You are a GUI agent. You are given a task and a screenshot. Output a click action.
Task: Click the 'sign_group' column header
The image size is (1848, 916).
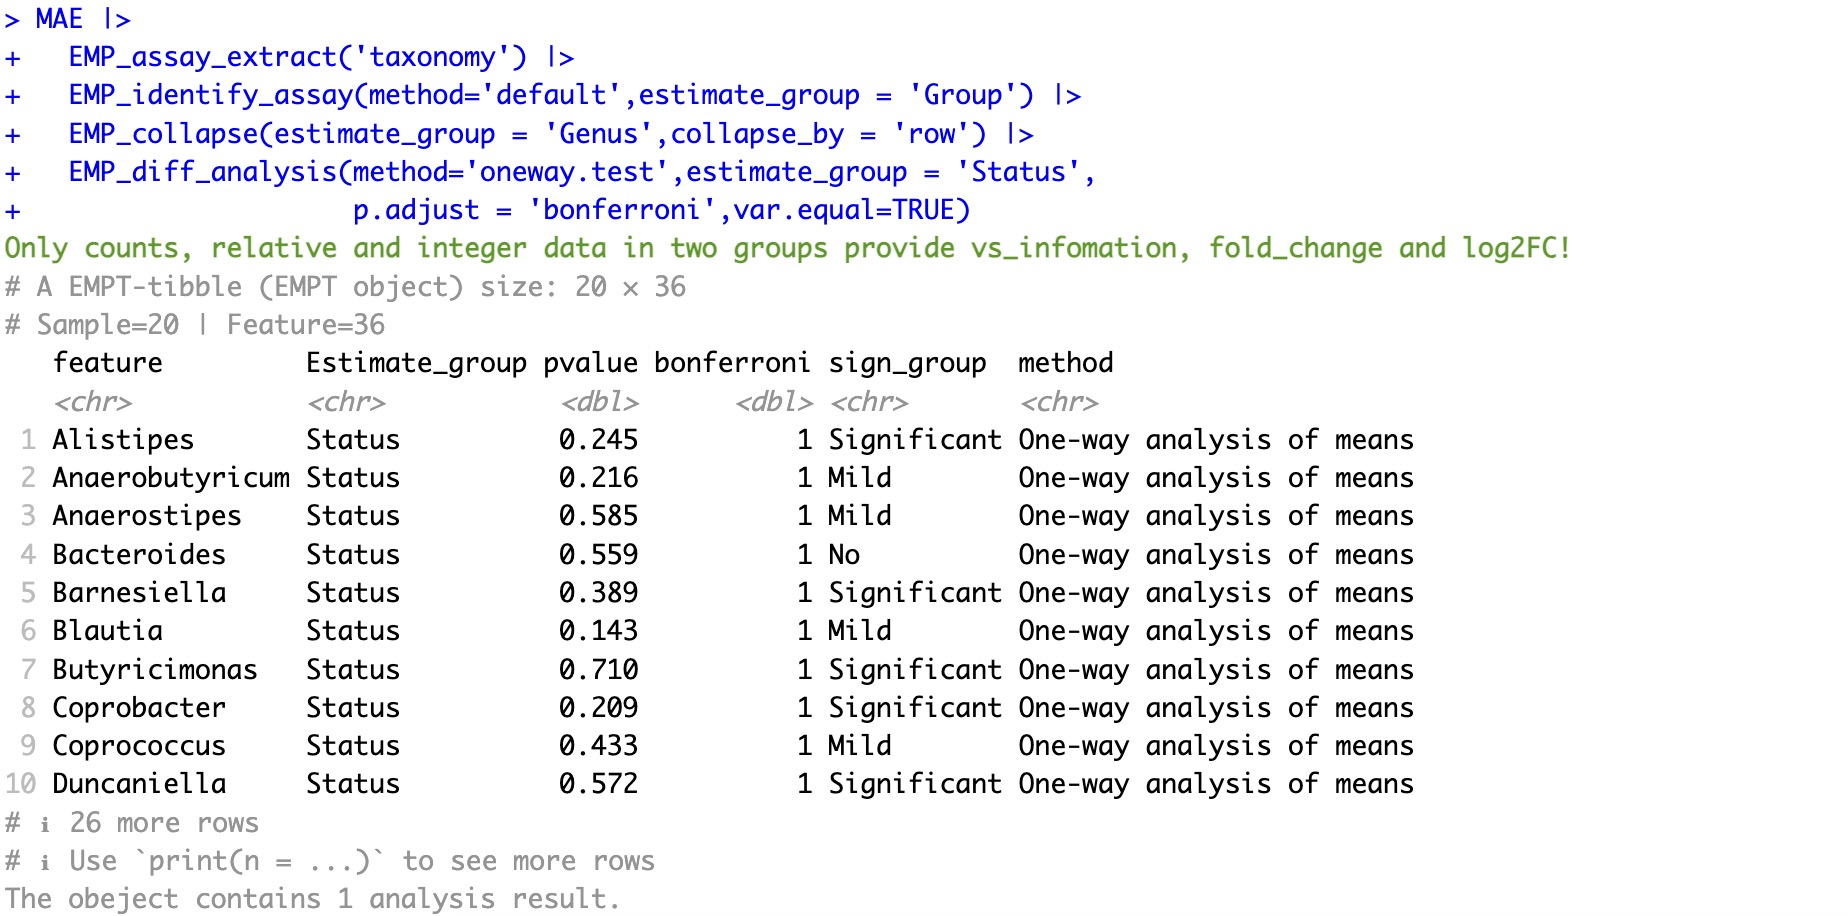tap(907, 363)
